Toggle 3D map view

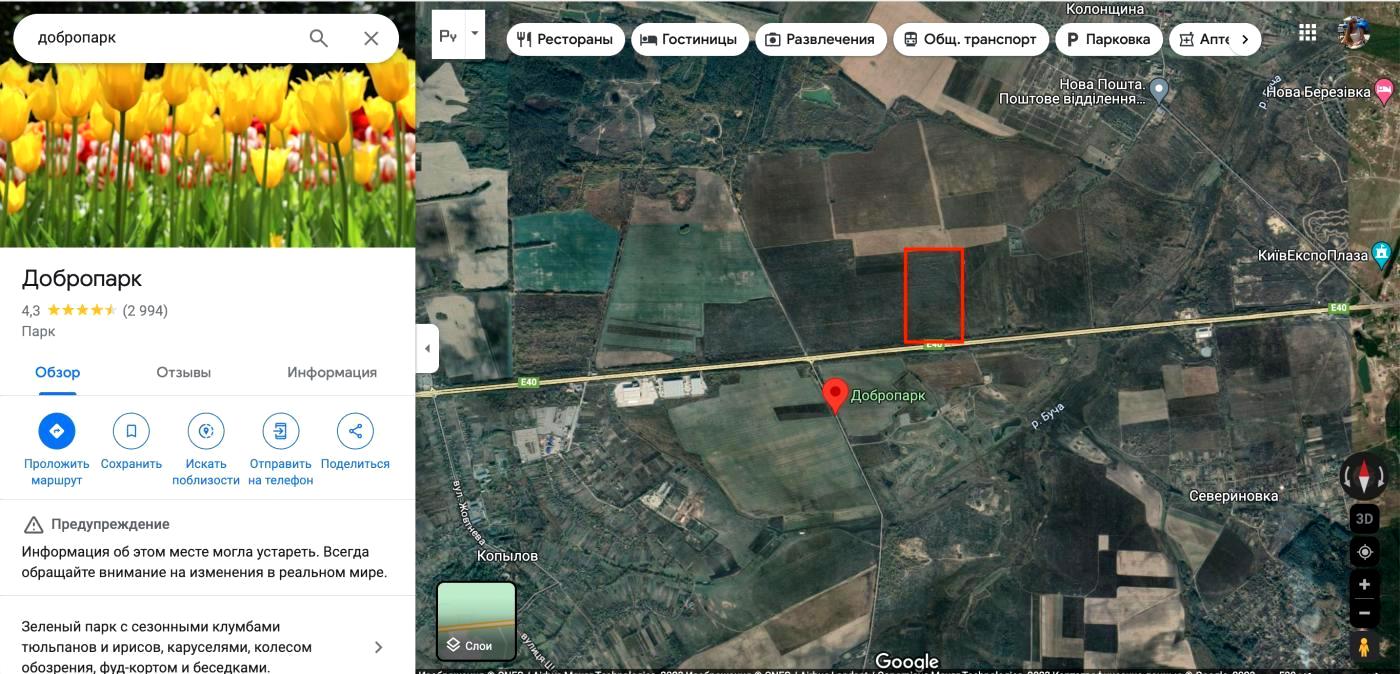pos(1364,519)
